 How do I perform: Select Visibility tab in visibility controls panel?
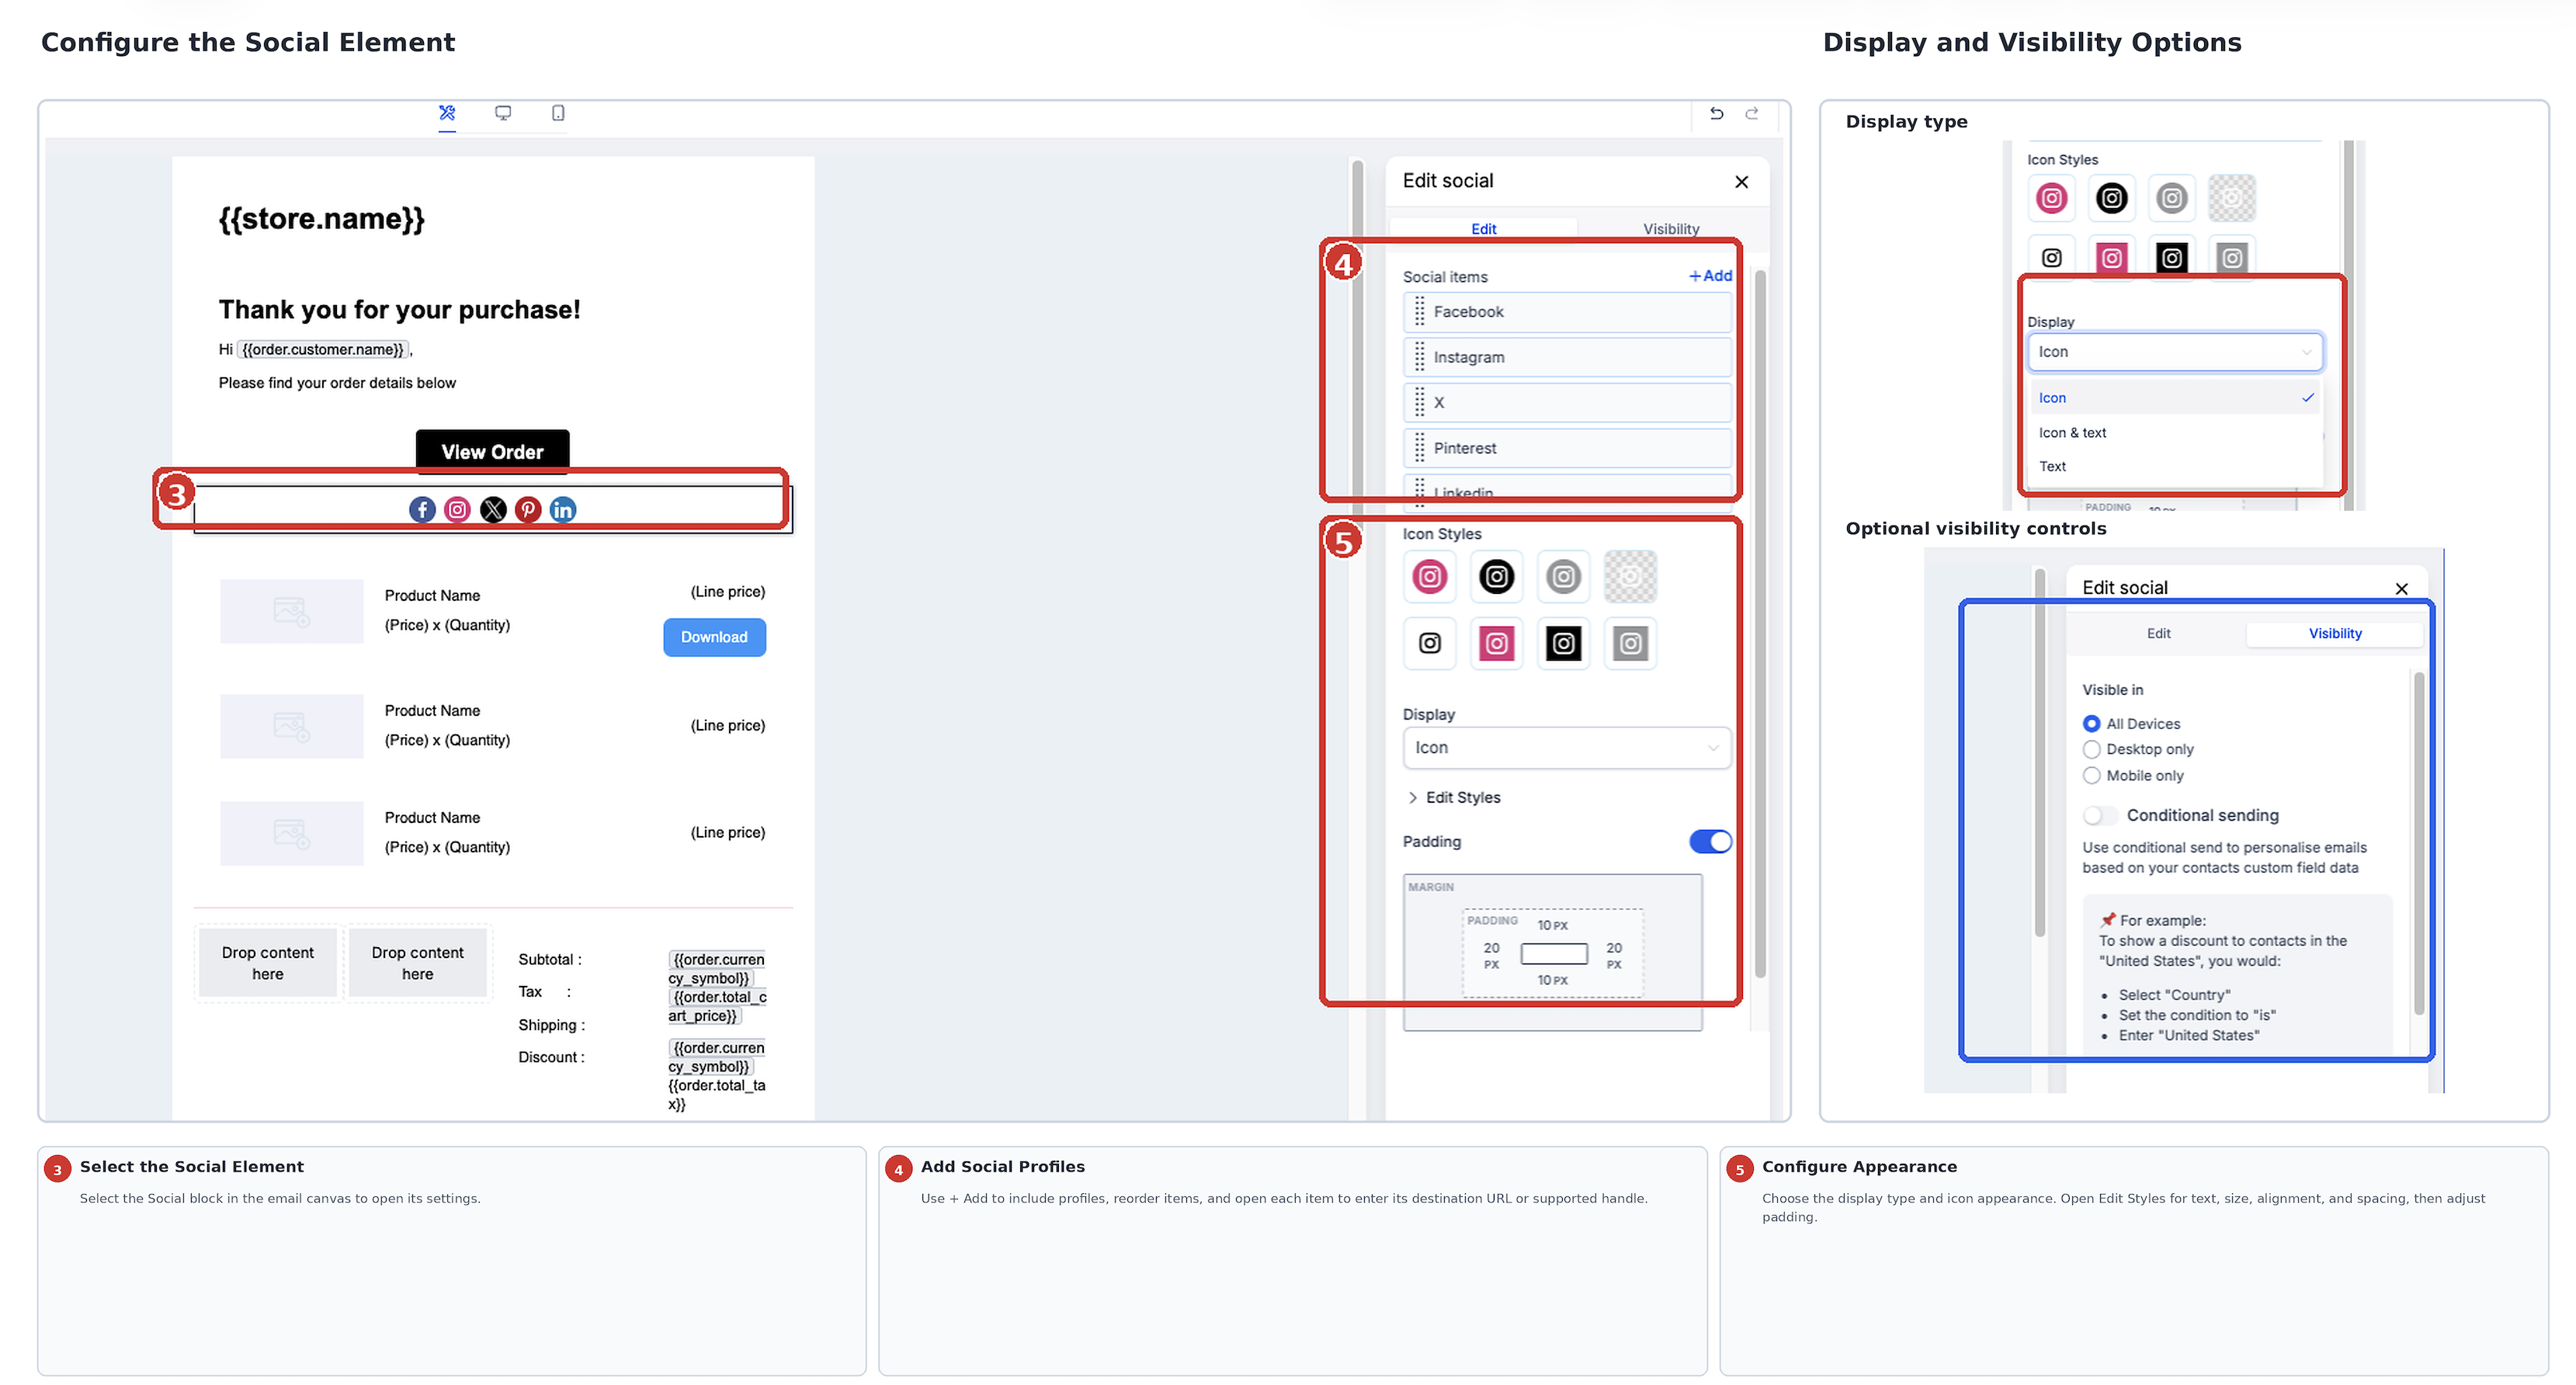[x=2335, y=634]
